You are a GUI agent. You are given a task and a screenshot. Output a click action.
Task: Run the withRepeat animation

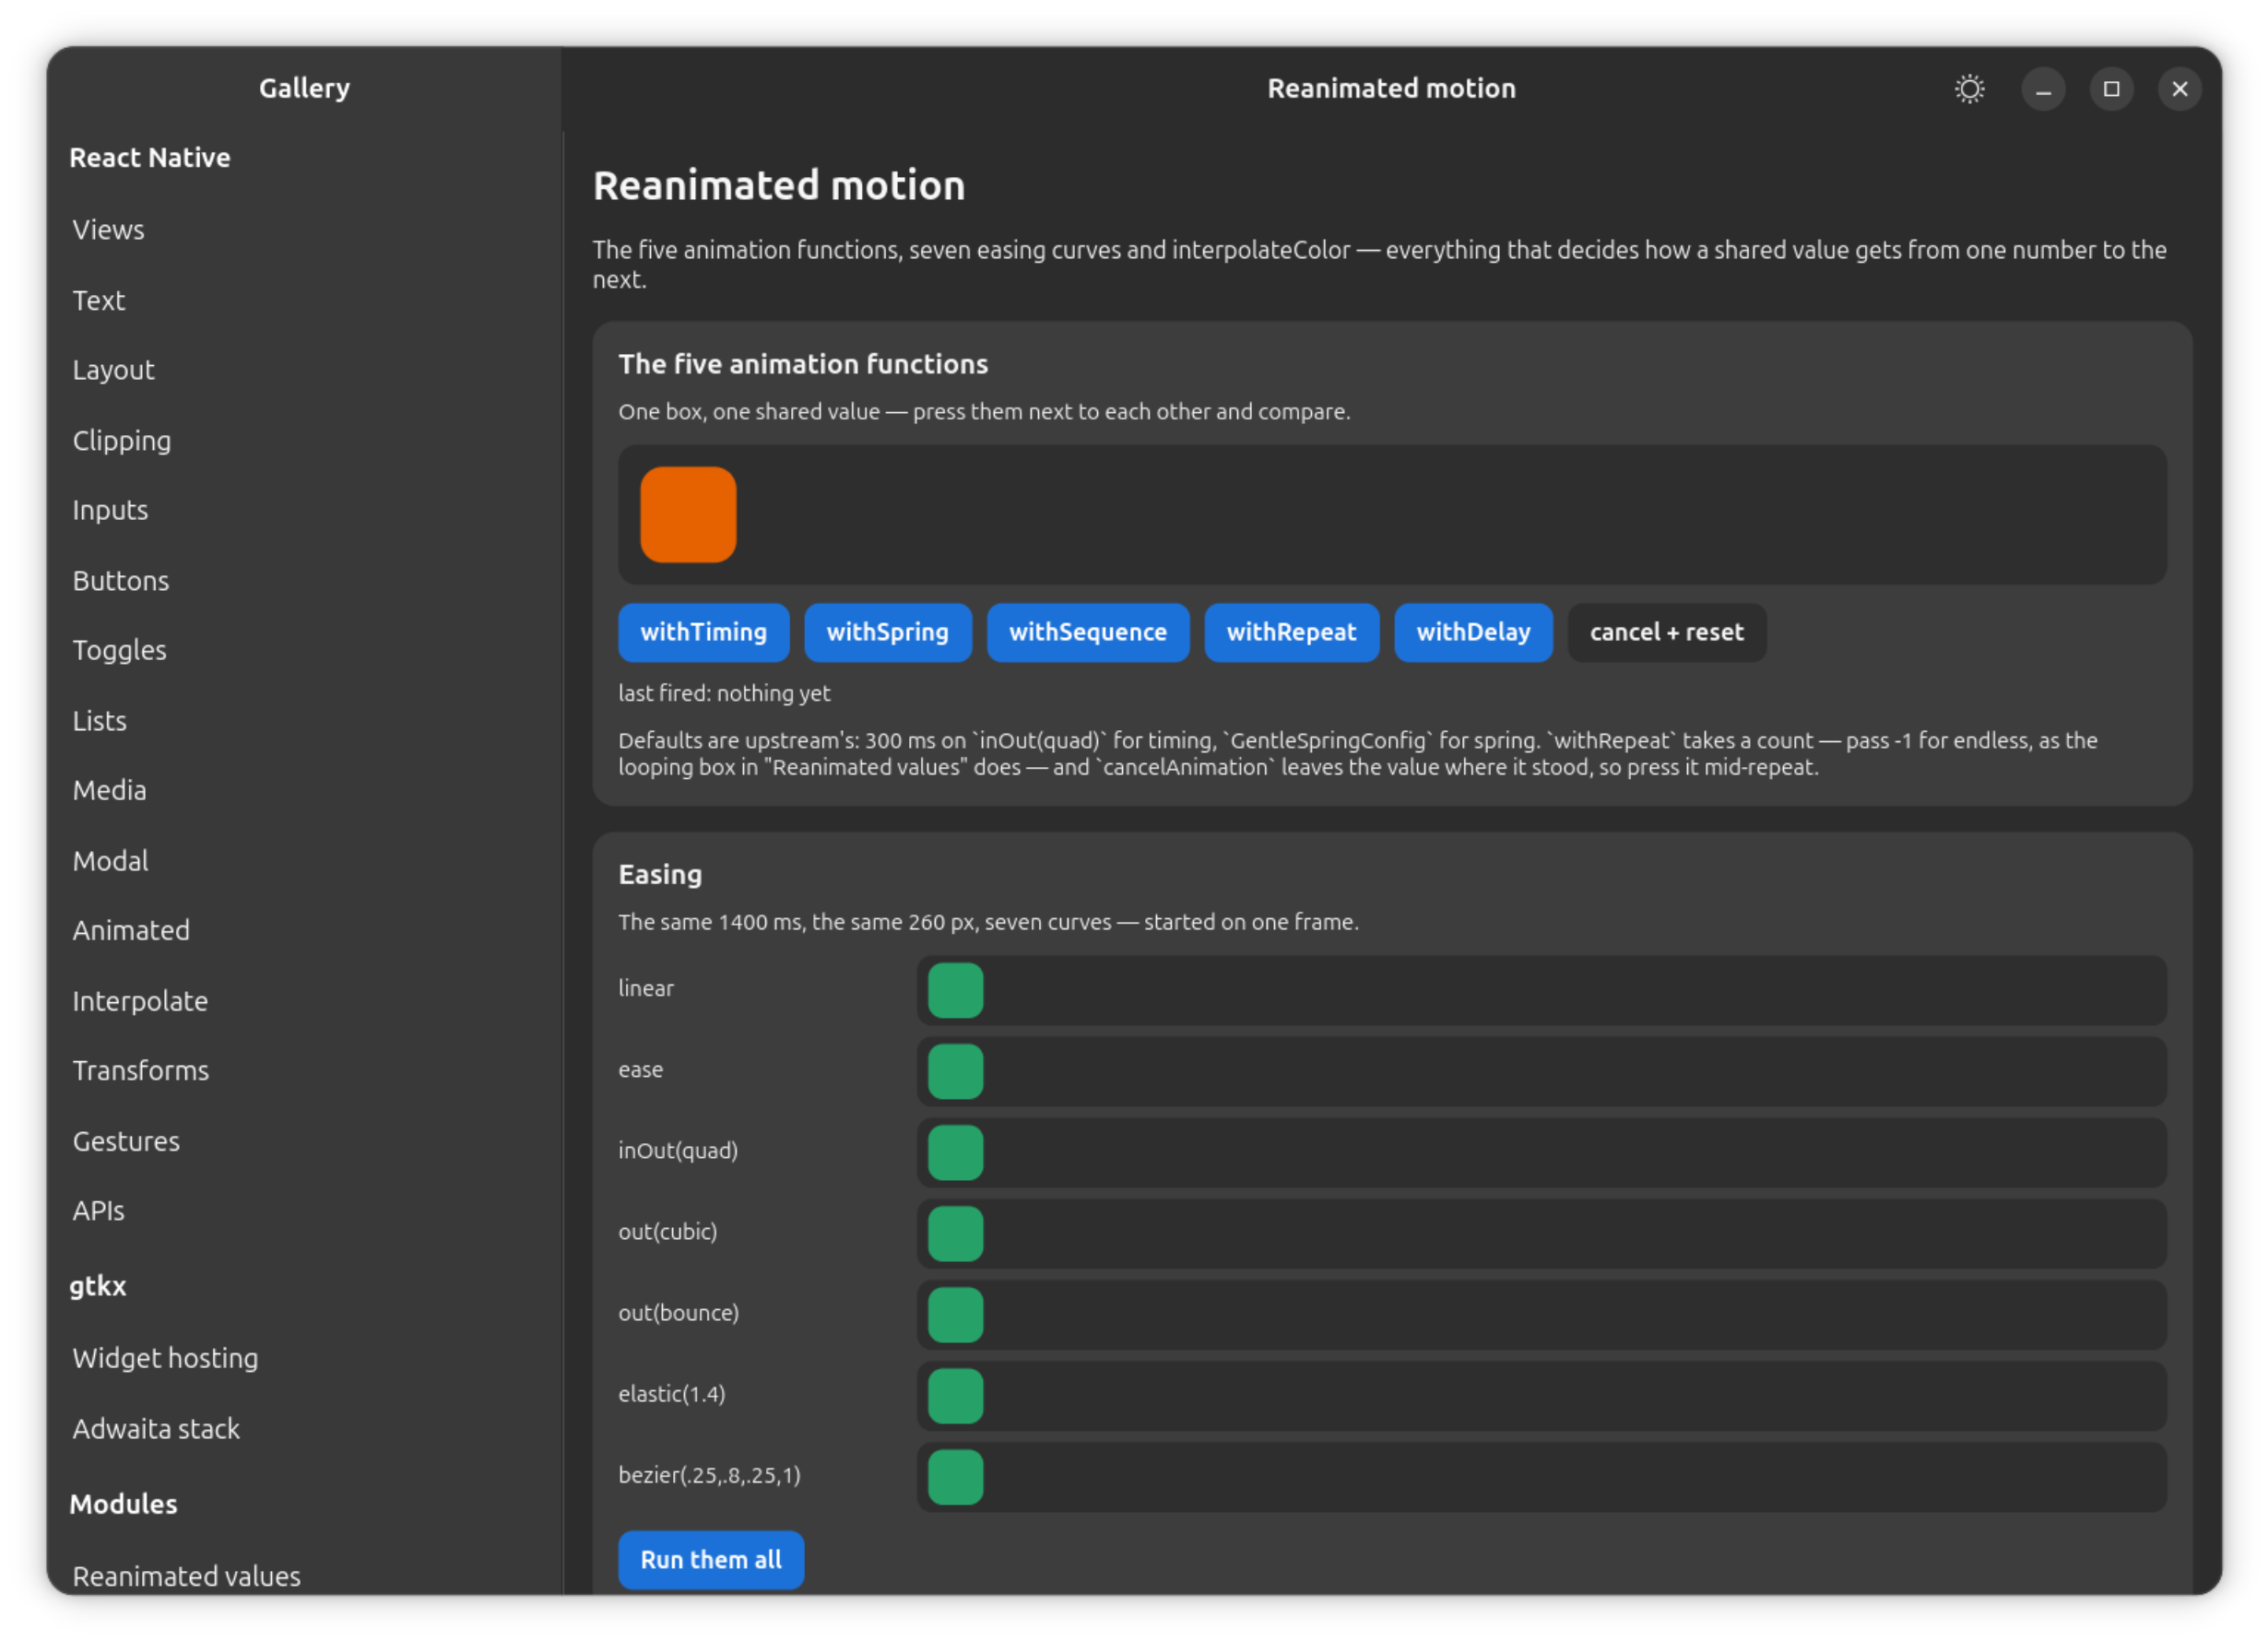pyautogui.click(x=1291, y=632)
